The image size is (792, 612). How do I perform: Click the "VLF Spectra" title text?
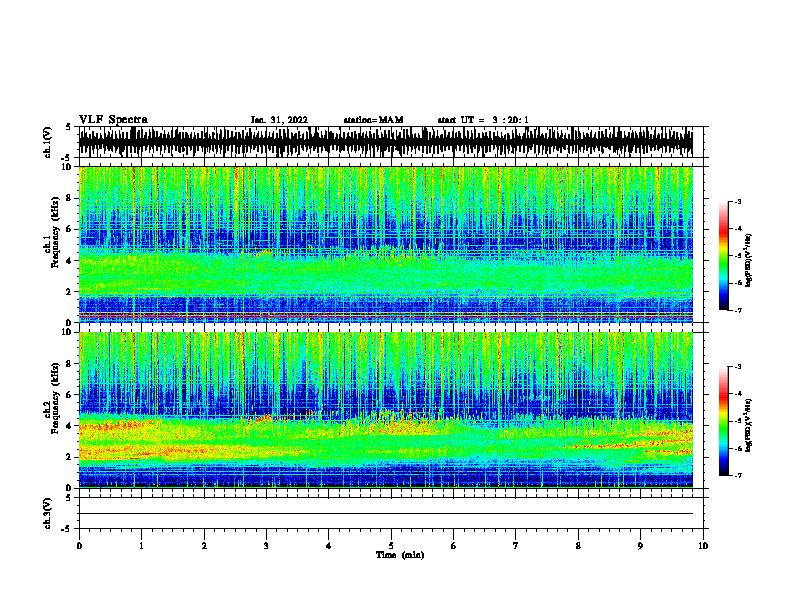(x=113, y=119)
